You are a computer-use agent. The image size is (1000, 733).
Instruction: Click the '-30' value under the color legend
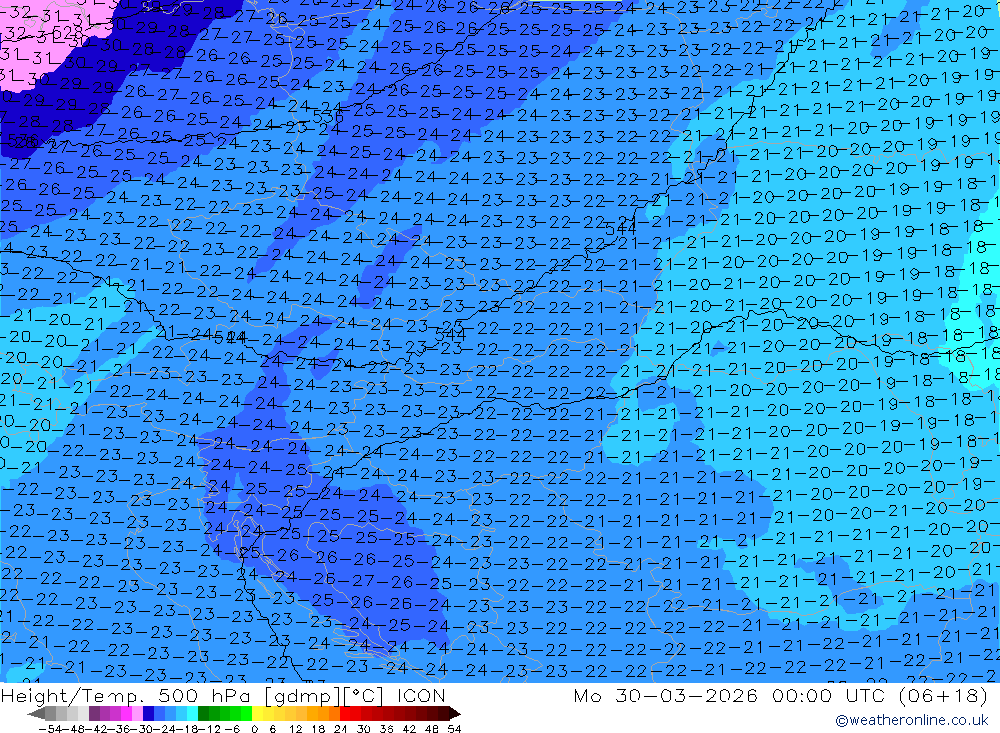click(x=142, y=729)
